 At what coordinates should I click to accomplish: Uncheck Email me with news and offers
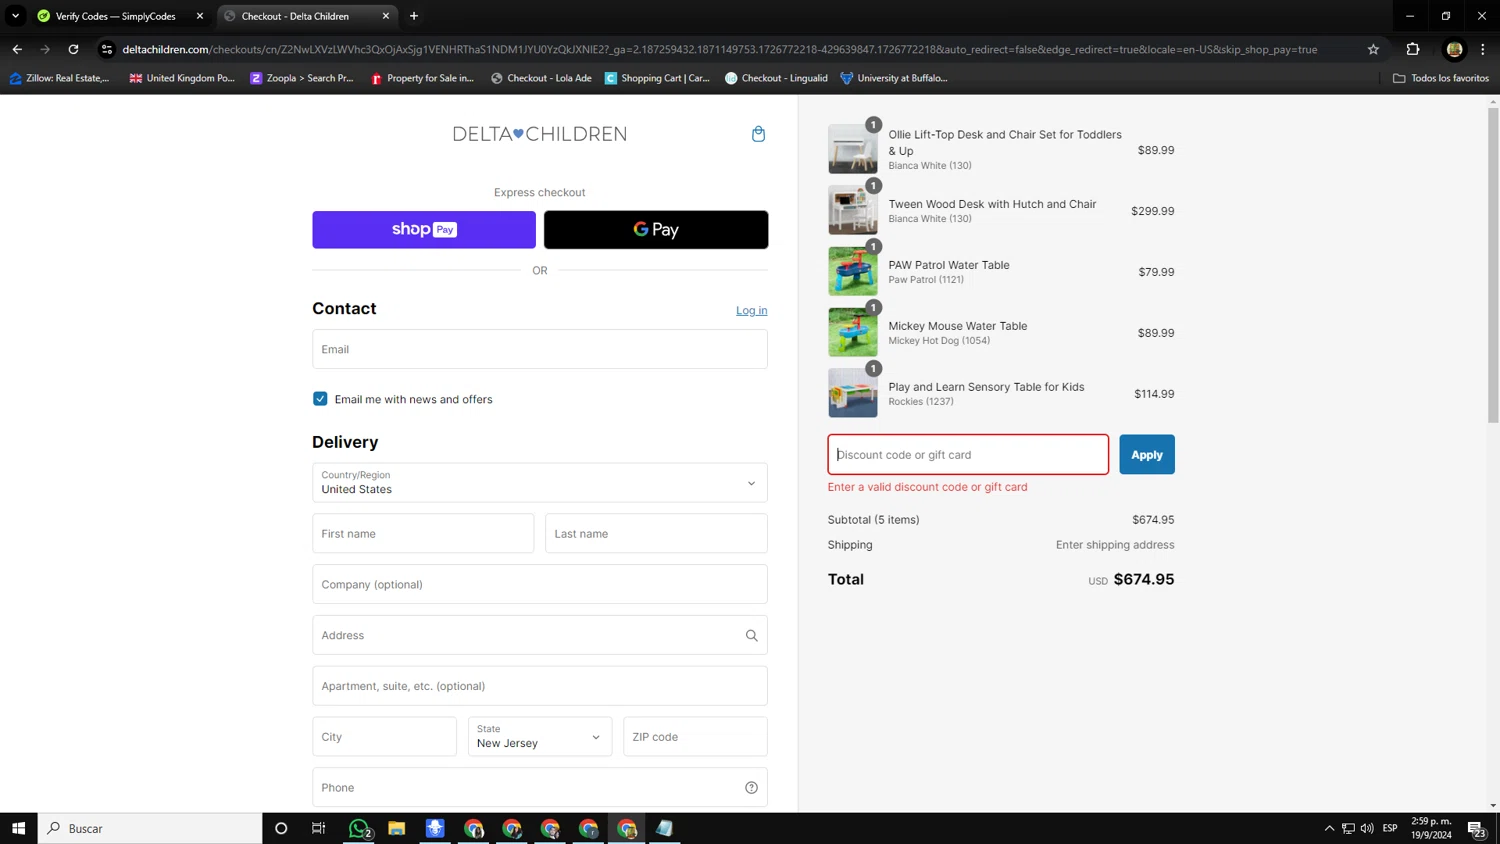320,399
